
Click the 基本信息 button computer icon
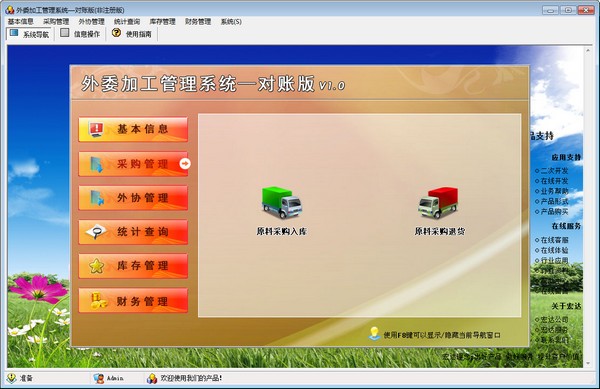[x=96, y=129]
